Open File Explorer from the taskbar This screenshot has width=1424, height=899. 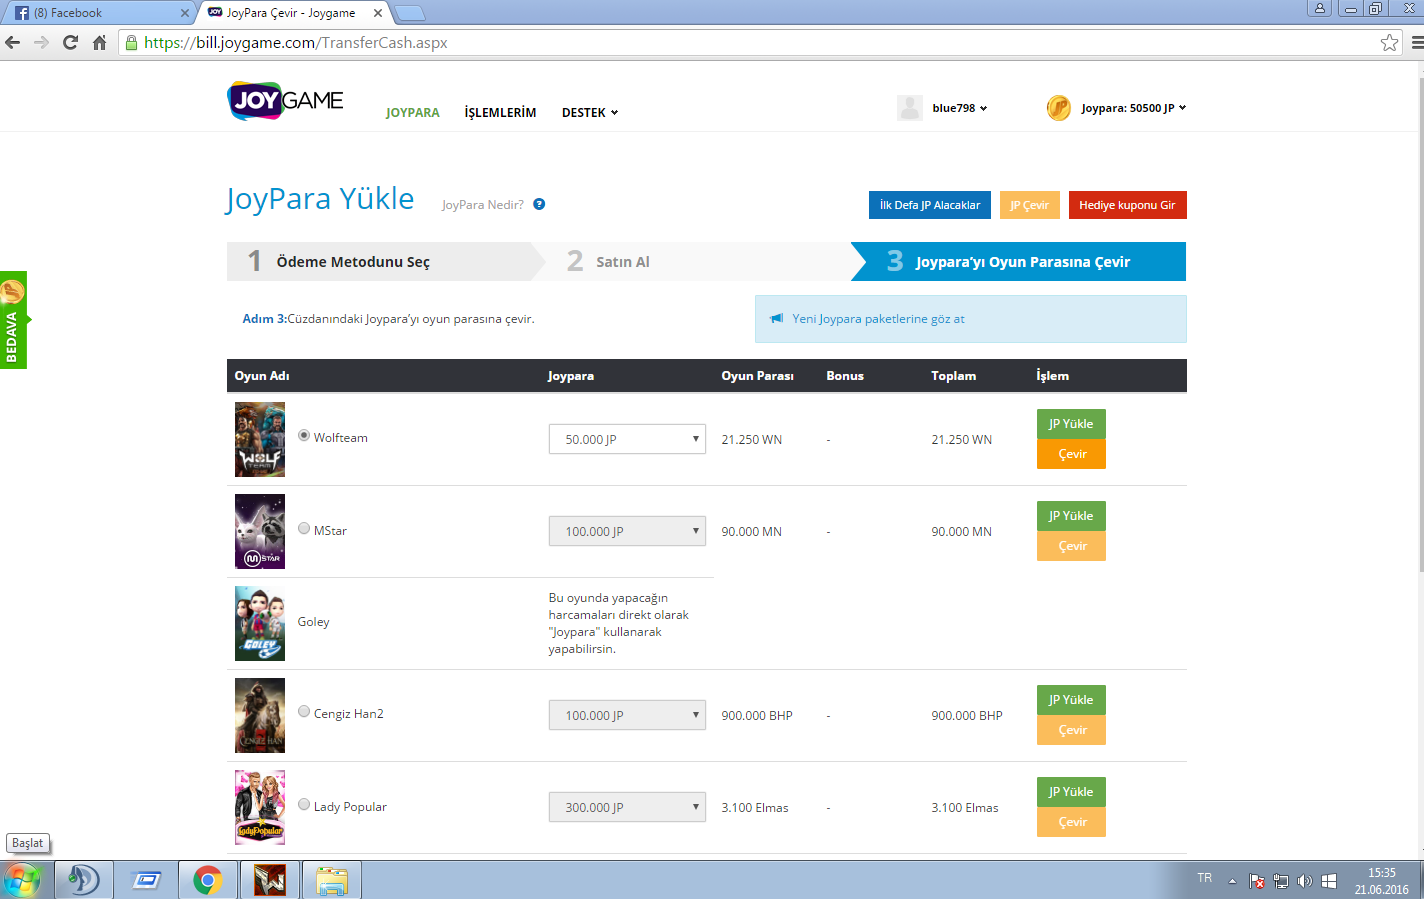pyautogui.click(x=332, y=880)
